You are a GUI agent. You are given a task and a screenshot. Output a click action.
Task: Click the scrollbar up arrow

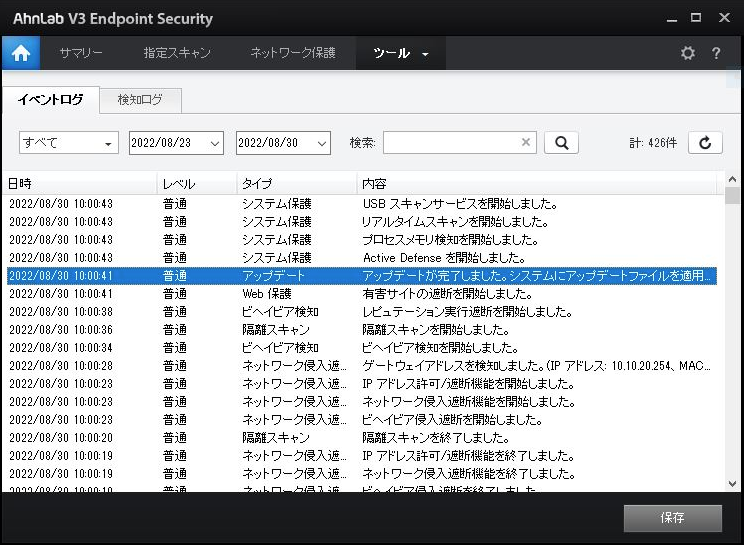pos(732,179)
